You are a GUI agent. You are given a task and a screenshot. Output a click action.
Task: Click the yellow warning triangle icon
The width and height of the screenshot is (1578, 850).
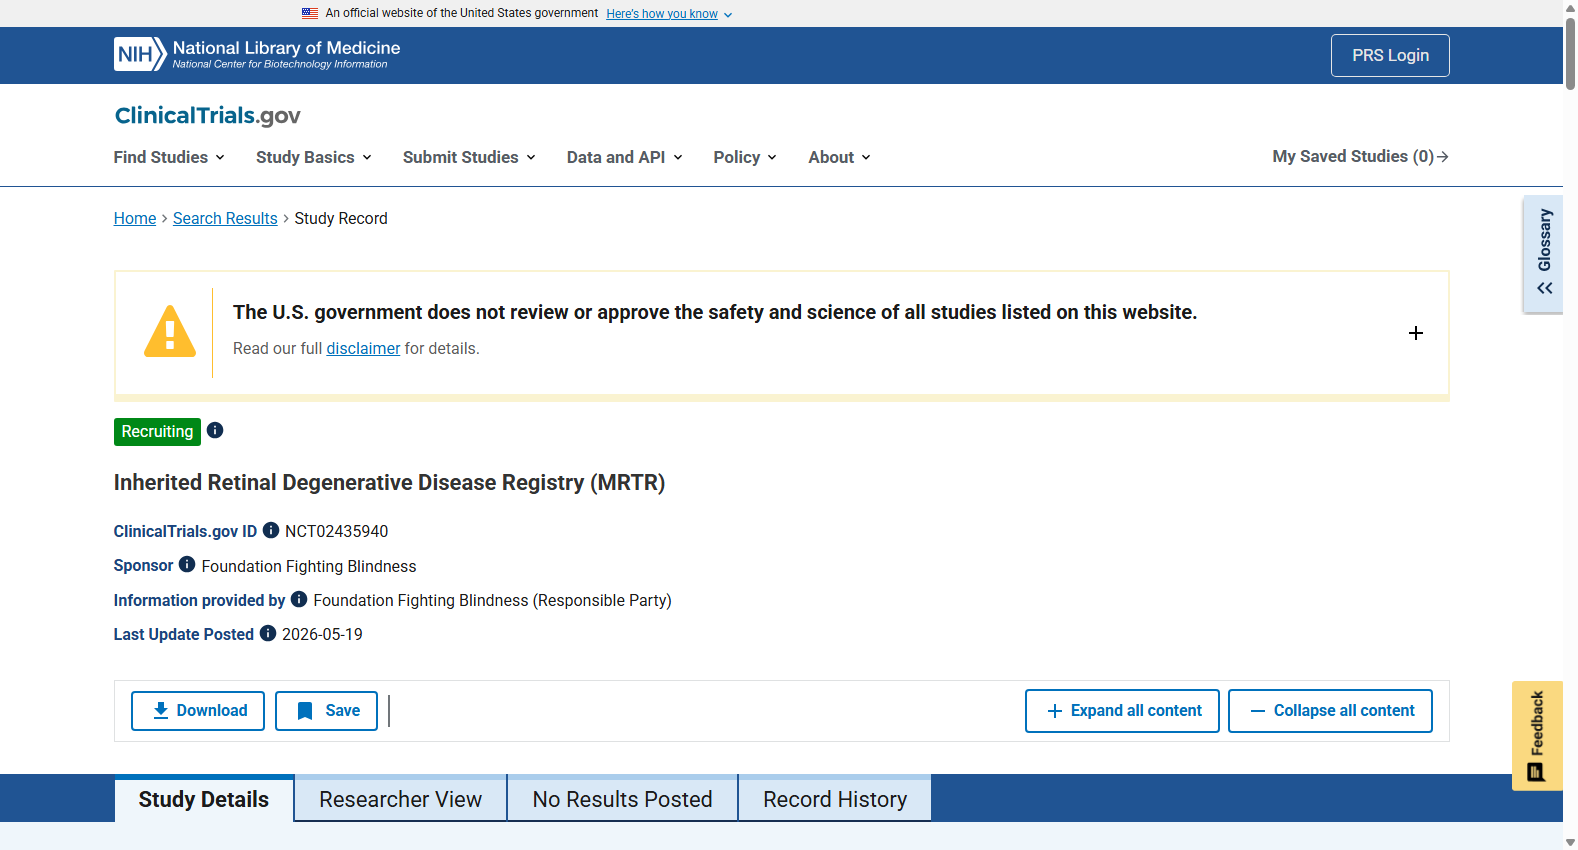(170, 331)
